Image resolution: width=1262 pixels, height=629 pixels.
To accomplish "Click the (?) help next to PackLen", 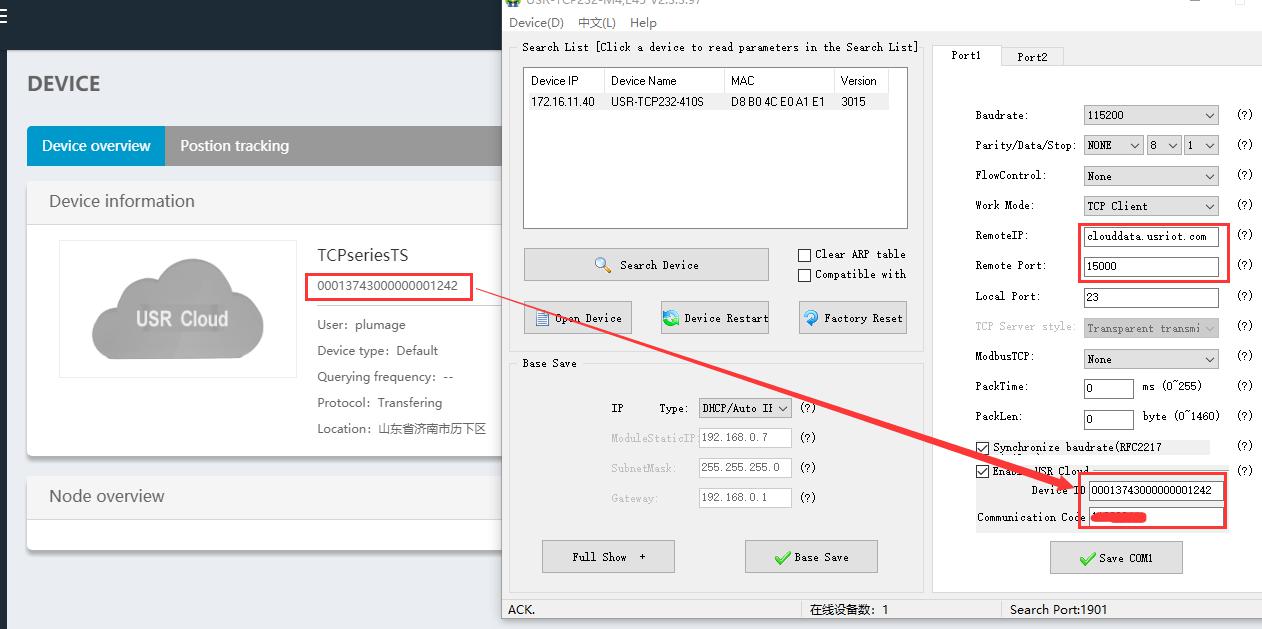I will [x=1245, y=416].
